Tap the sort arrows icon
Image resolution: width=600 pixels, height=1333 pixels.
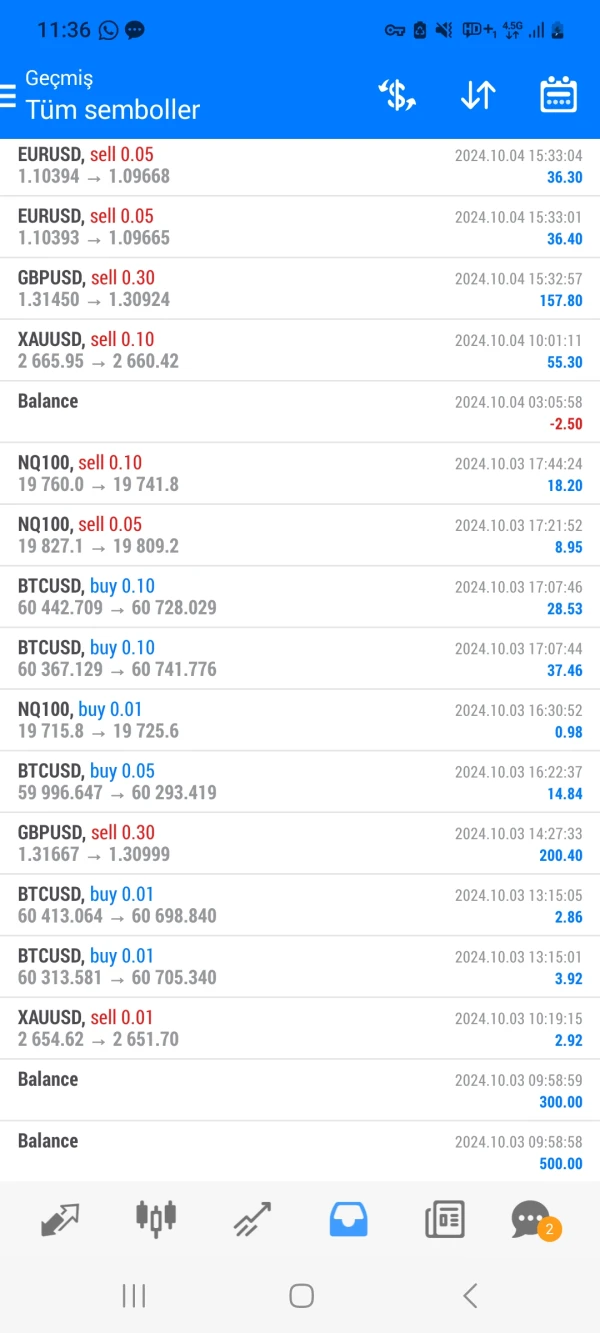tap(478, 96)
